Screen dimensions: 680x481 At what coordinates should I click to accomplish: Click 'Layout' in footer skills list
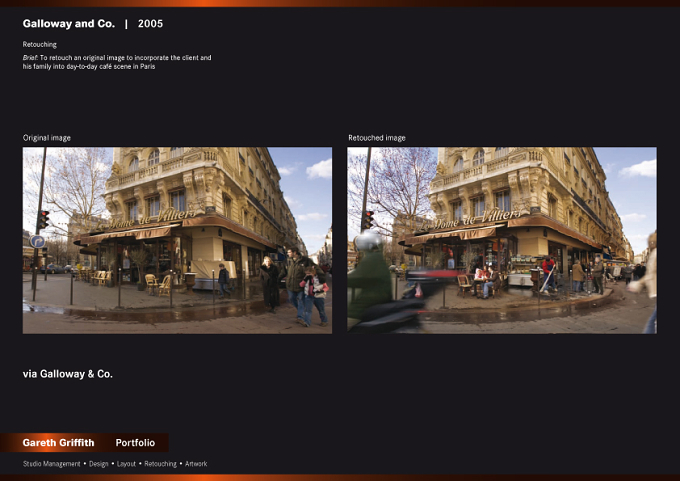[126, 464]
